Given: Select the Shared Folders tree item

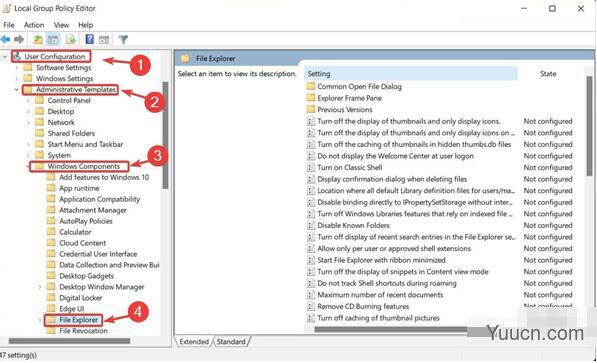Looking at the screenshot, I should click(71, 133).
